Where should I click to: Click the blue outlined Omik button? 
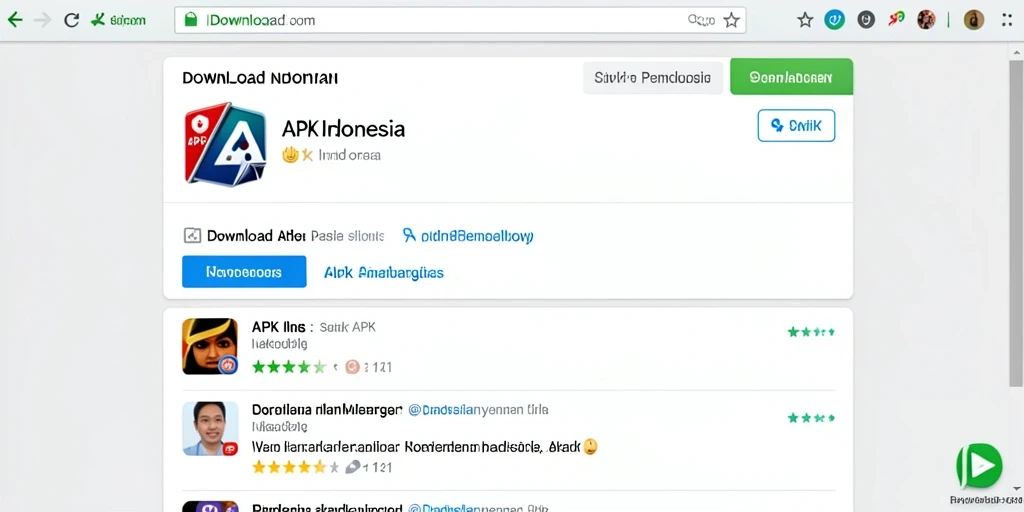pos(796,125)
